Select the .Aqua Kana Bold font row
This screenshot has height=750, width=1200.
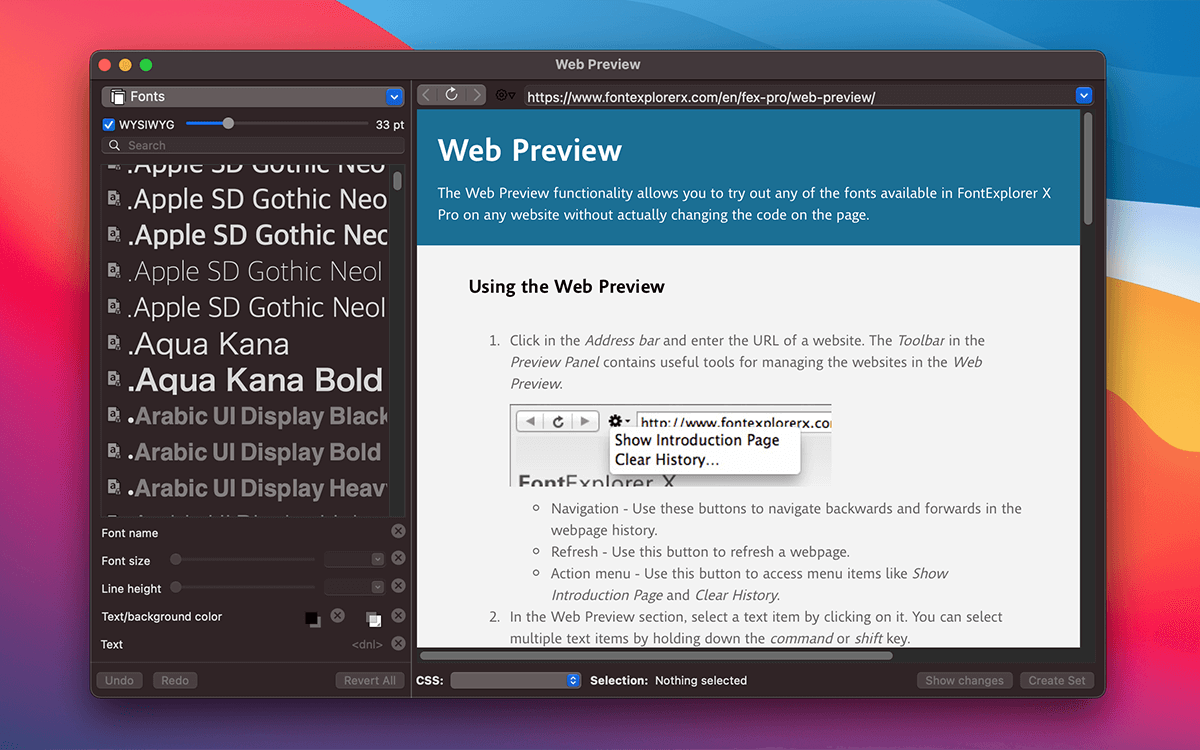(247, 380)
